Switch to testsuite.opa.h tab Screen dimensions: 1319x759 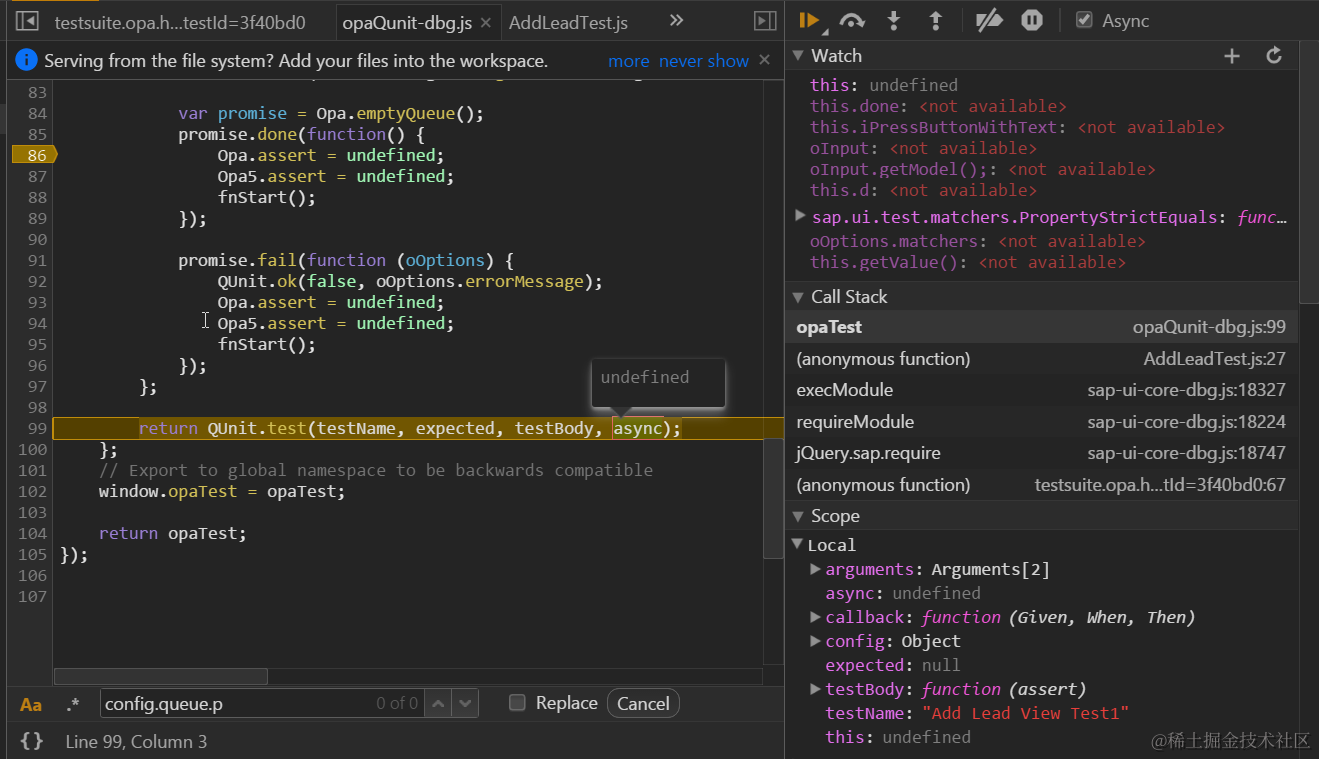coord(180,22)
